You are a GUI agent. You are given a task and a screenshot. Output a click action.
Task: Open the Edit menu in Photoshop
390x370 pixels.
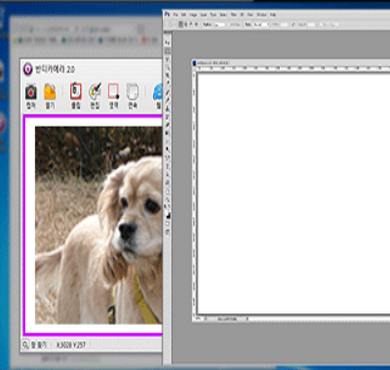[x=183, y=15]
